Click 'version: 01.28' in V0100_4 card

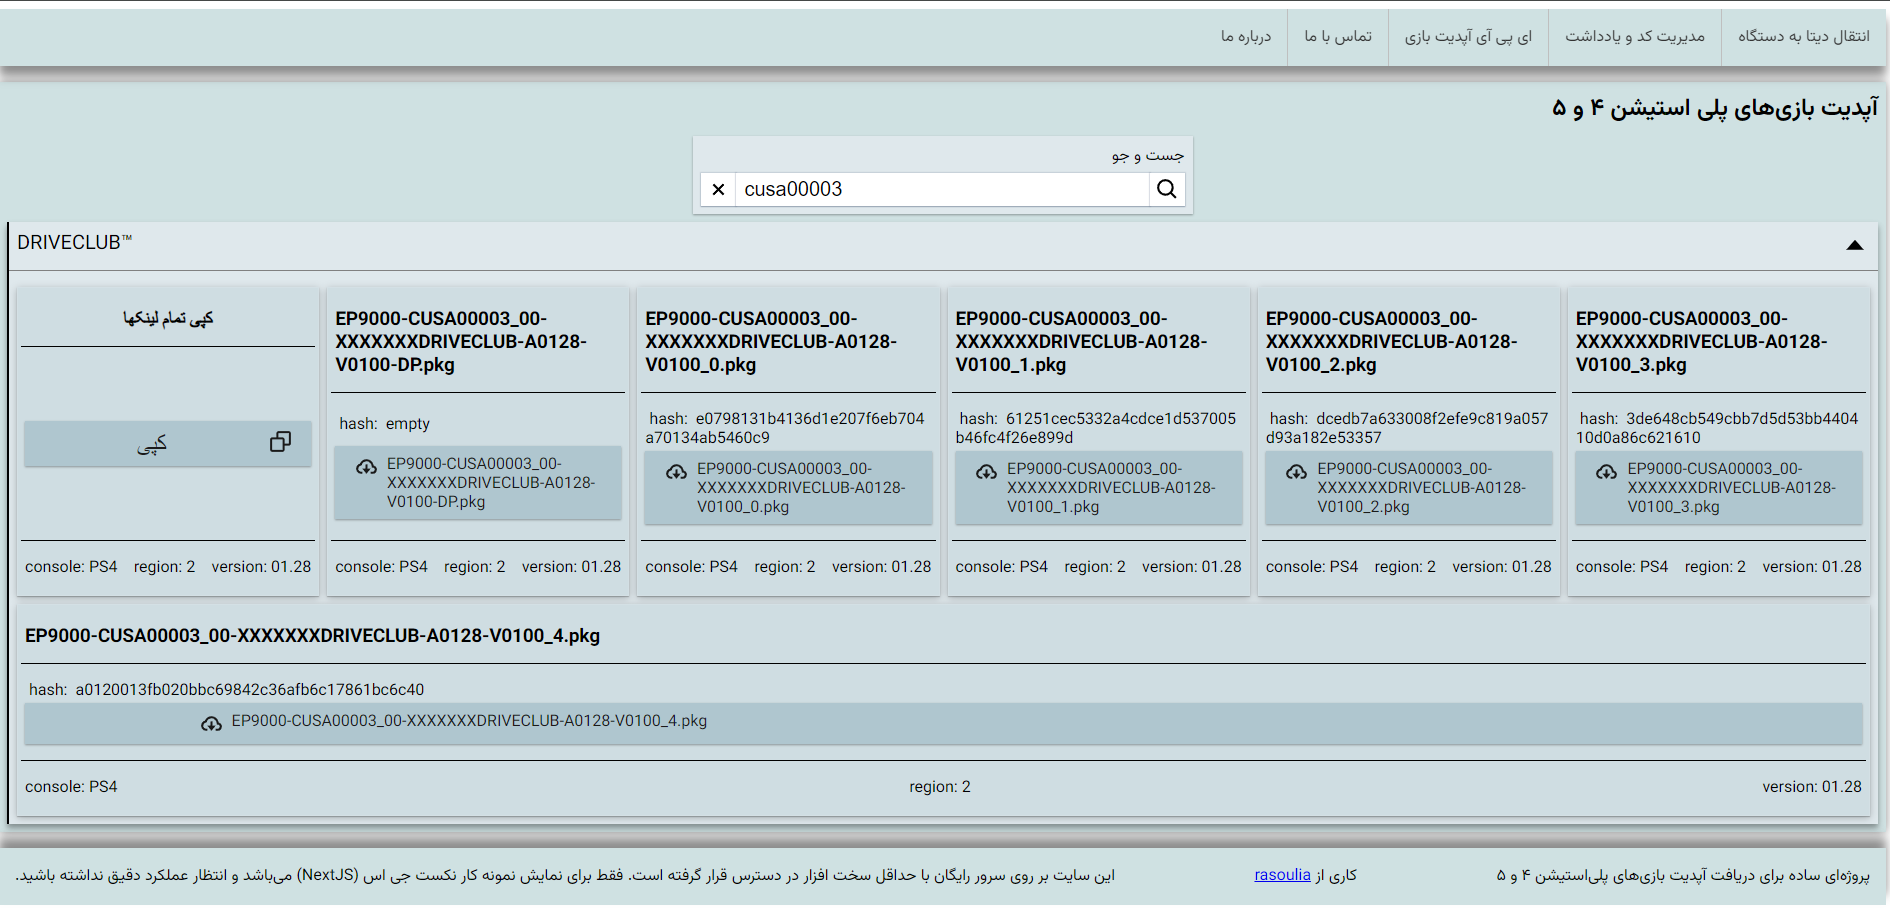1812,787
